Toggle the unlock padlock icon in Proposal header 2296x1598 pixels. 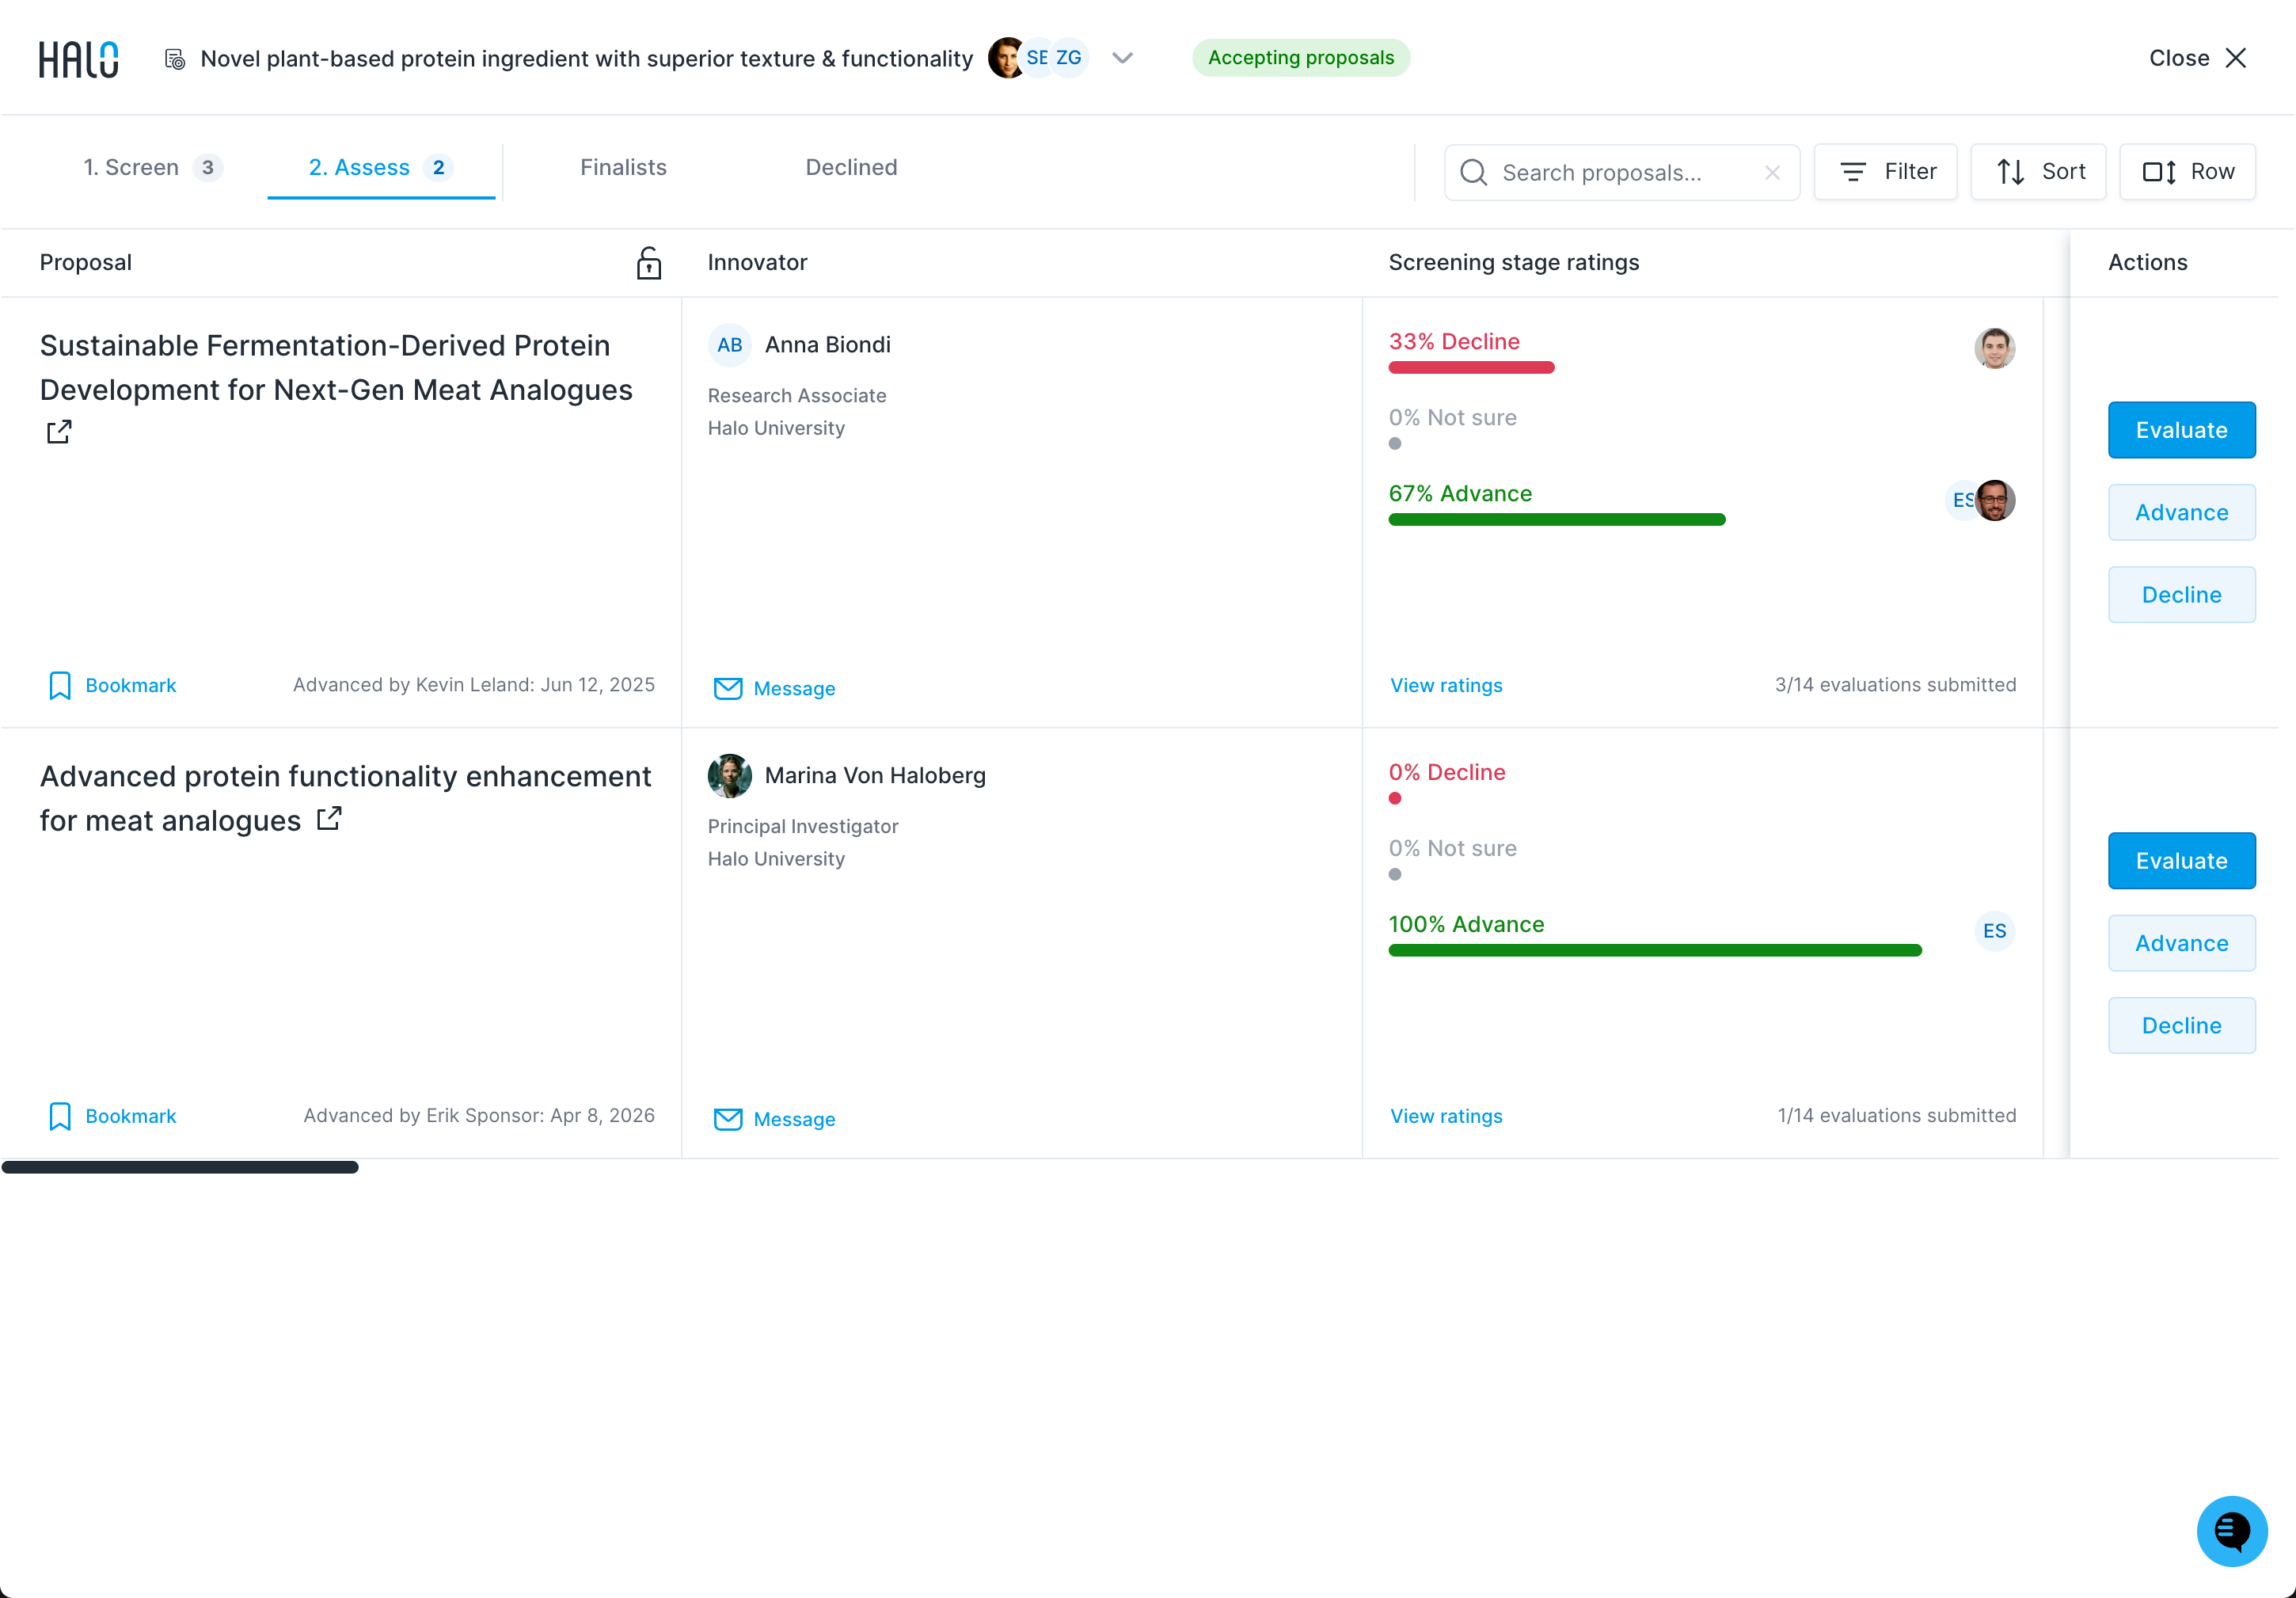(648, 263)
